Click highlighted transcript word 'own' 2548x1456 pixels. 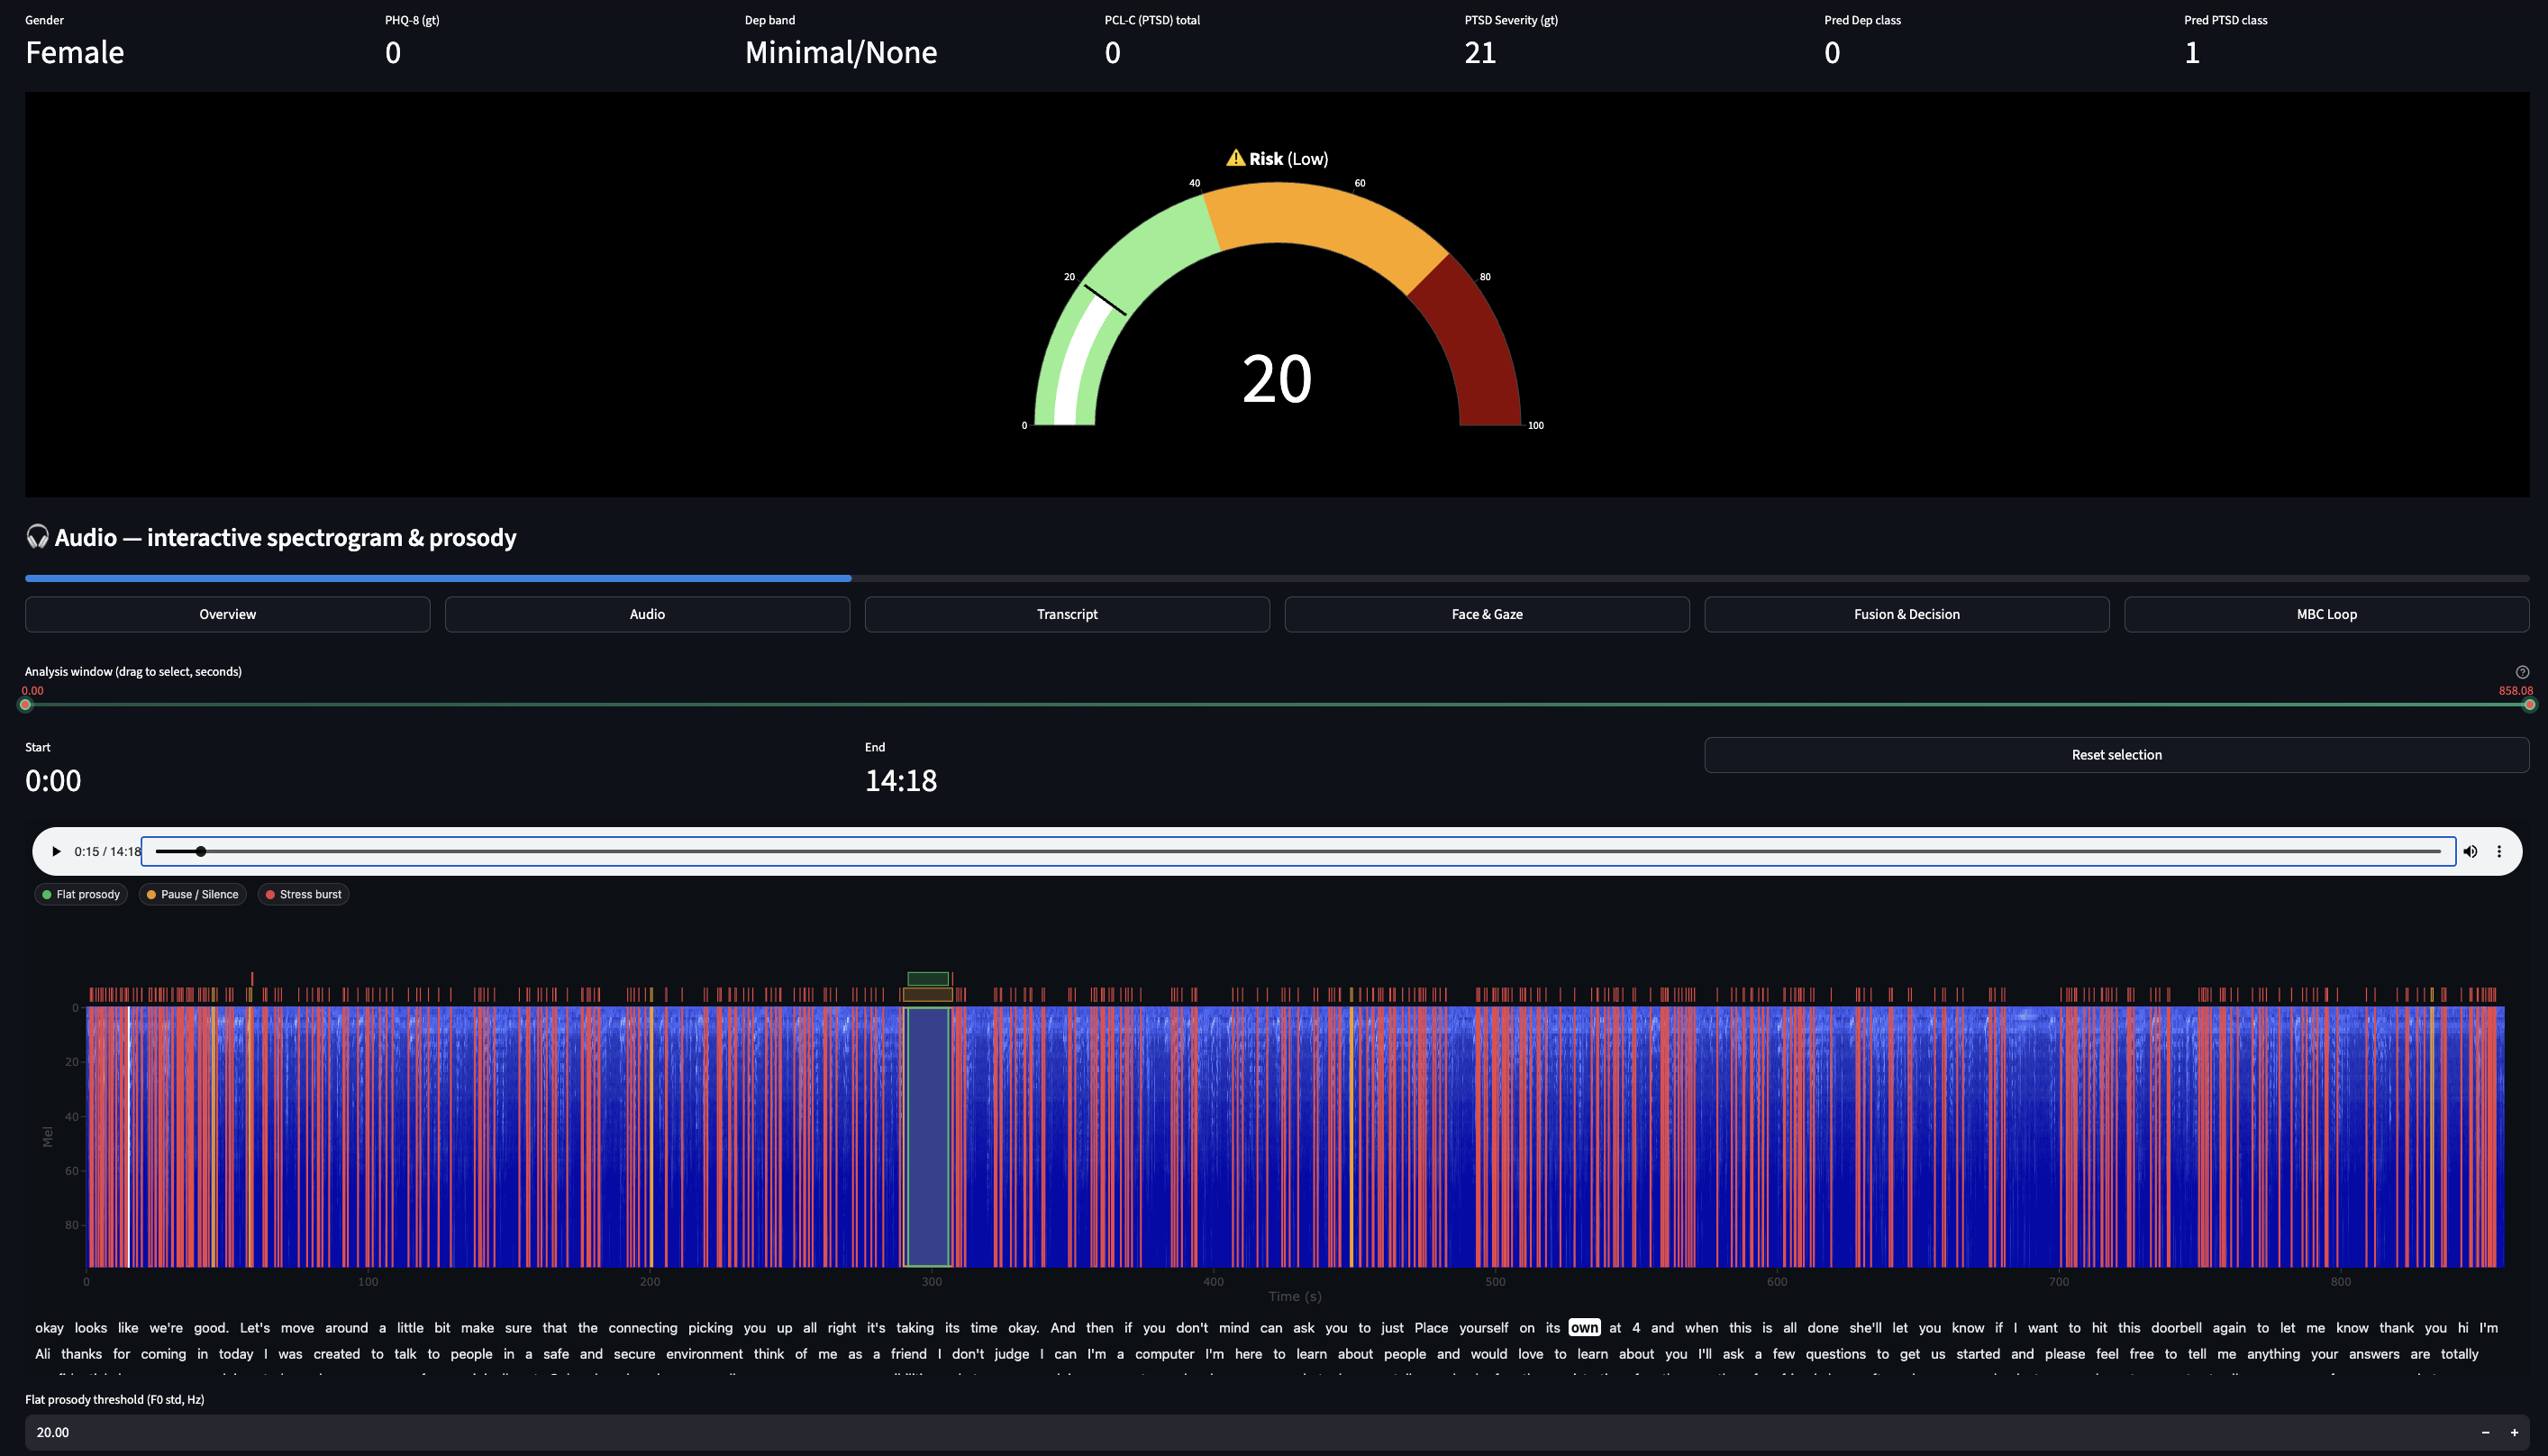pyautogui.click(x=1583, y=1328)
